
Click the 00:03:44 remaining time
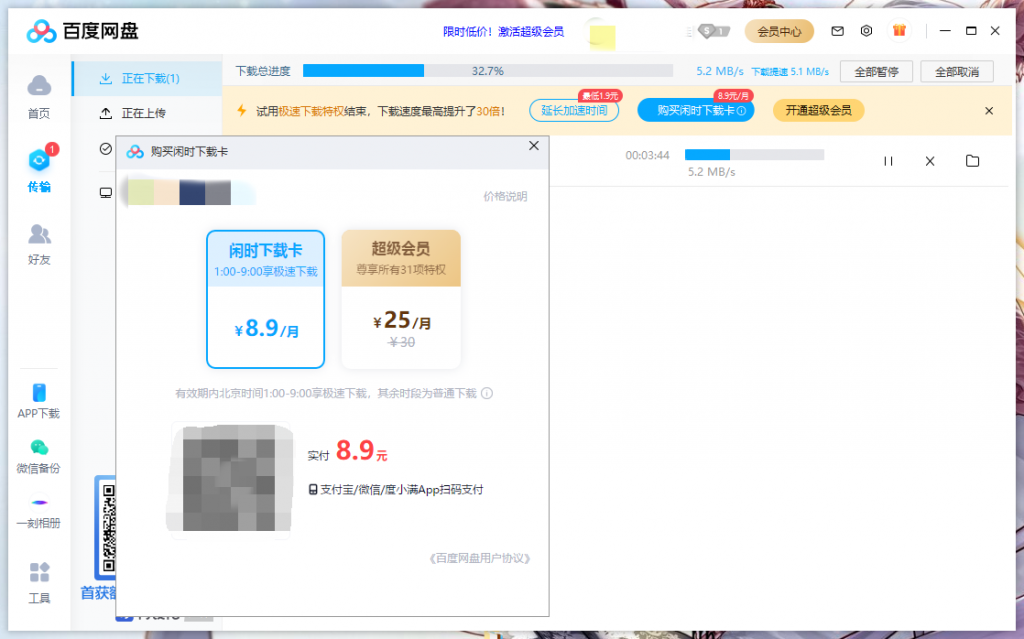coord(647,156)
